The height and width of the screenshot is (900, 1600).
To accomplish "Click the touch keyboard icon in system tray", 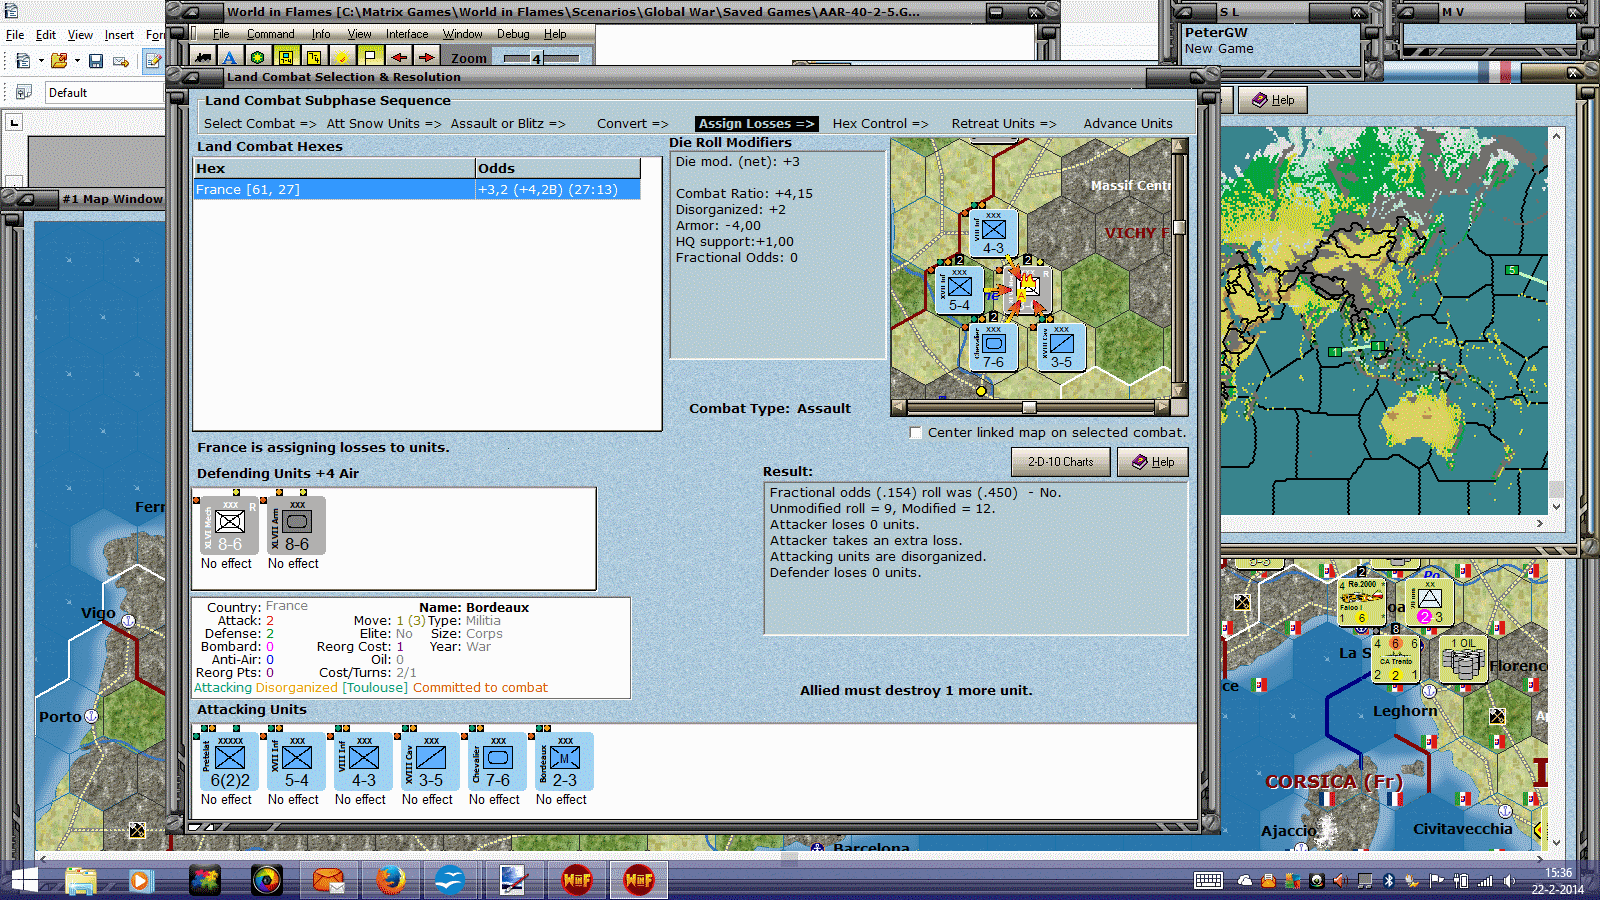I will tap(1208, 881).
